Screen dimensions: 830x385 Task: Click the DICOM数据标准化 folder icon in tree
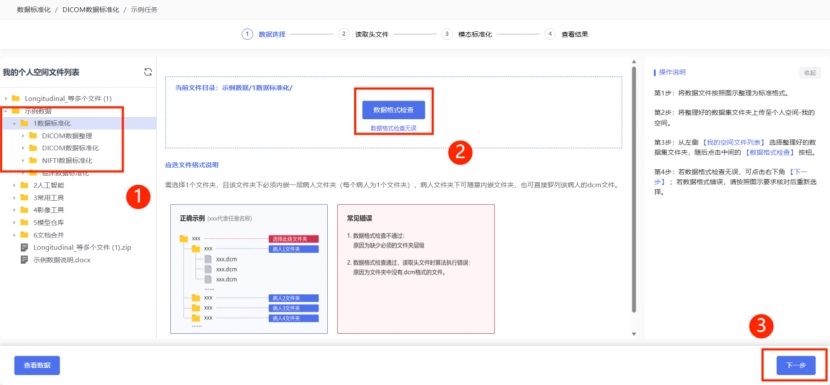[32, 148]
